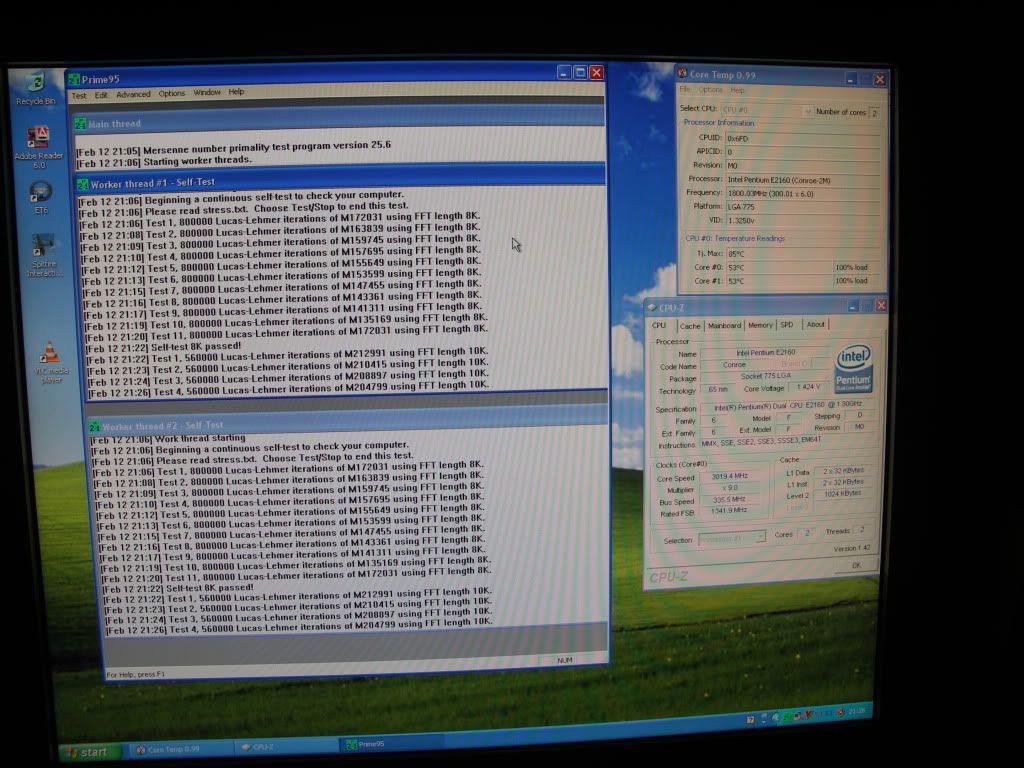Switch to the Mainboard tab in CPU-Z
Viewport: 1024px width, 768px height.
(724, 325)
